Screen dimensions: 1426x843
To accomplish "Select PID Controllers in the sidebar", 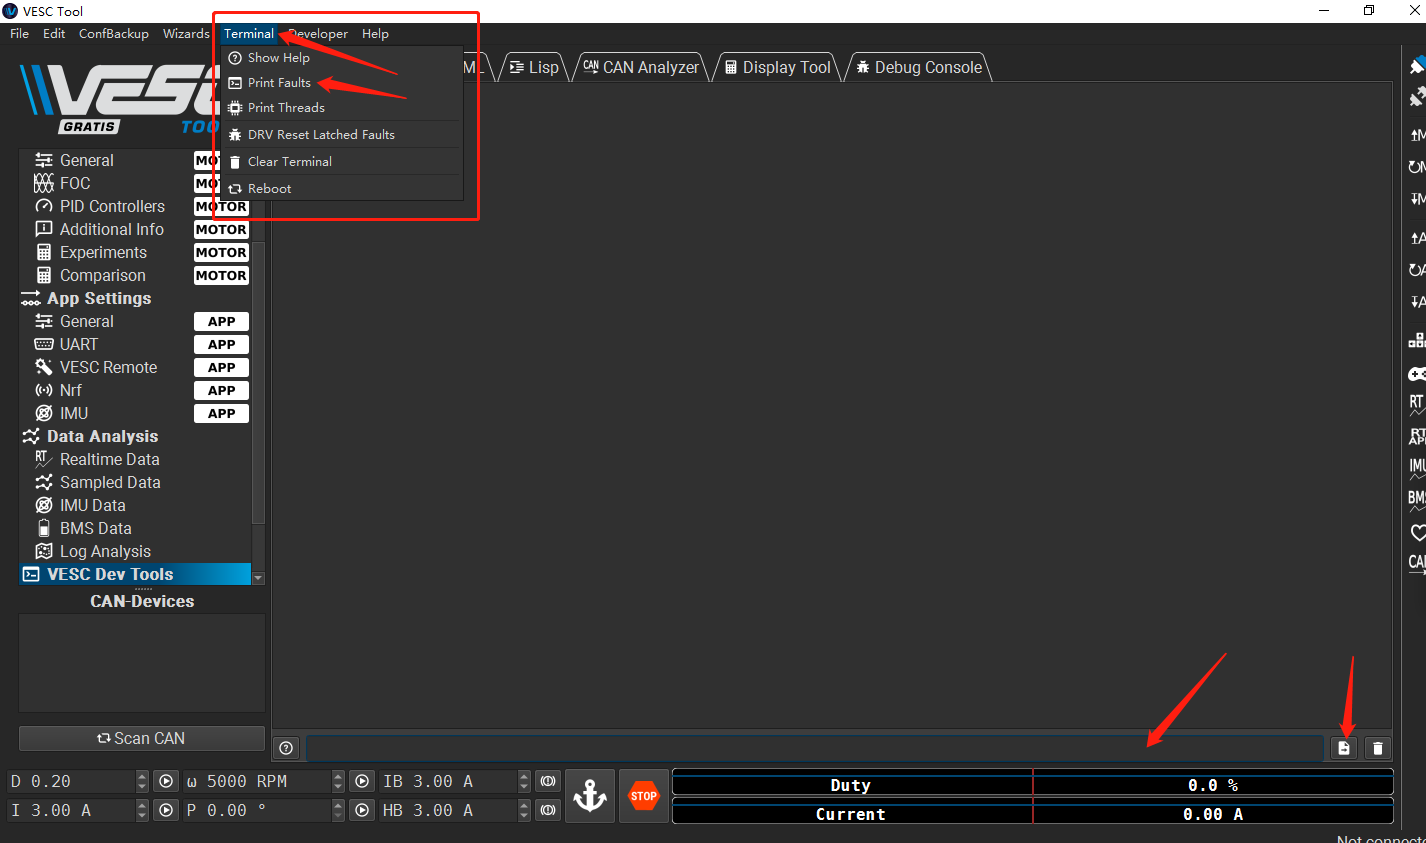I will coord(112,207).
